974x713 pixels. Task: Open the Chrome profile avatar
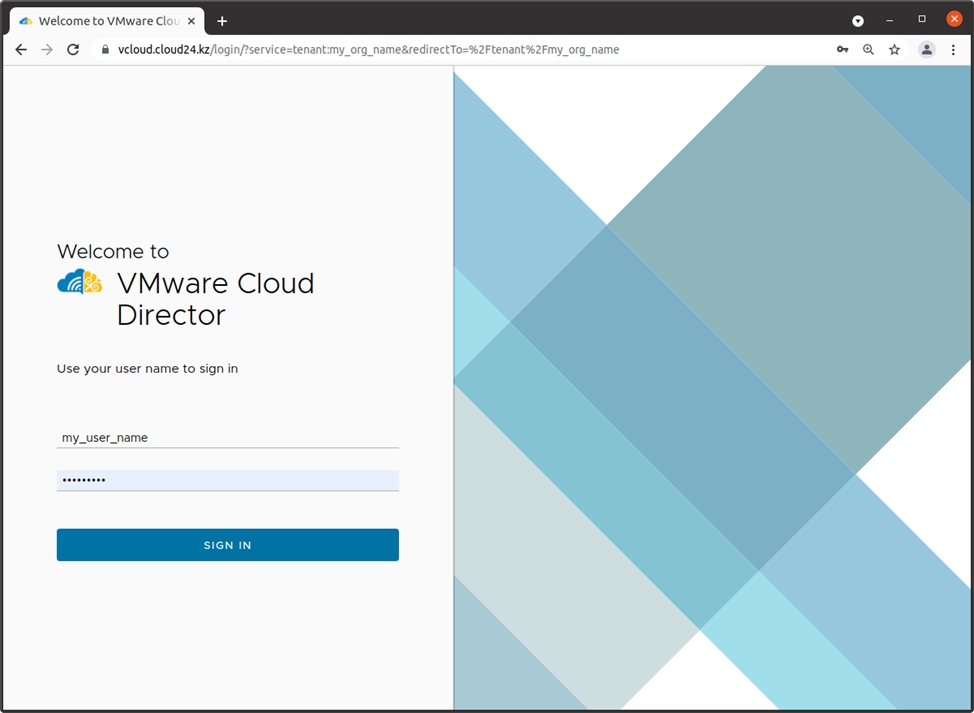pyautogui.click(x=927, y=49)
